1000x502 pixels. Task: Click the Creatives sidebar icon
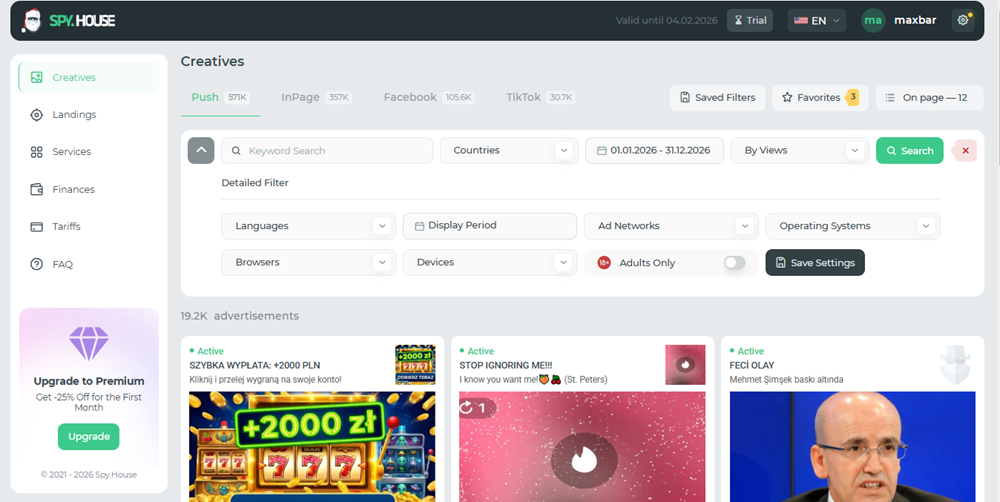pos(37,77)
